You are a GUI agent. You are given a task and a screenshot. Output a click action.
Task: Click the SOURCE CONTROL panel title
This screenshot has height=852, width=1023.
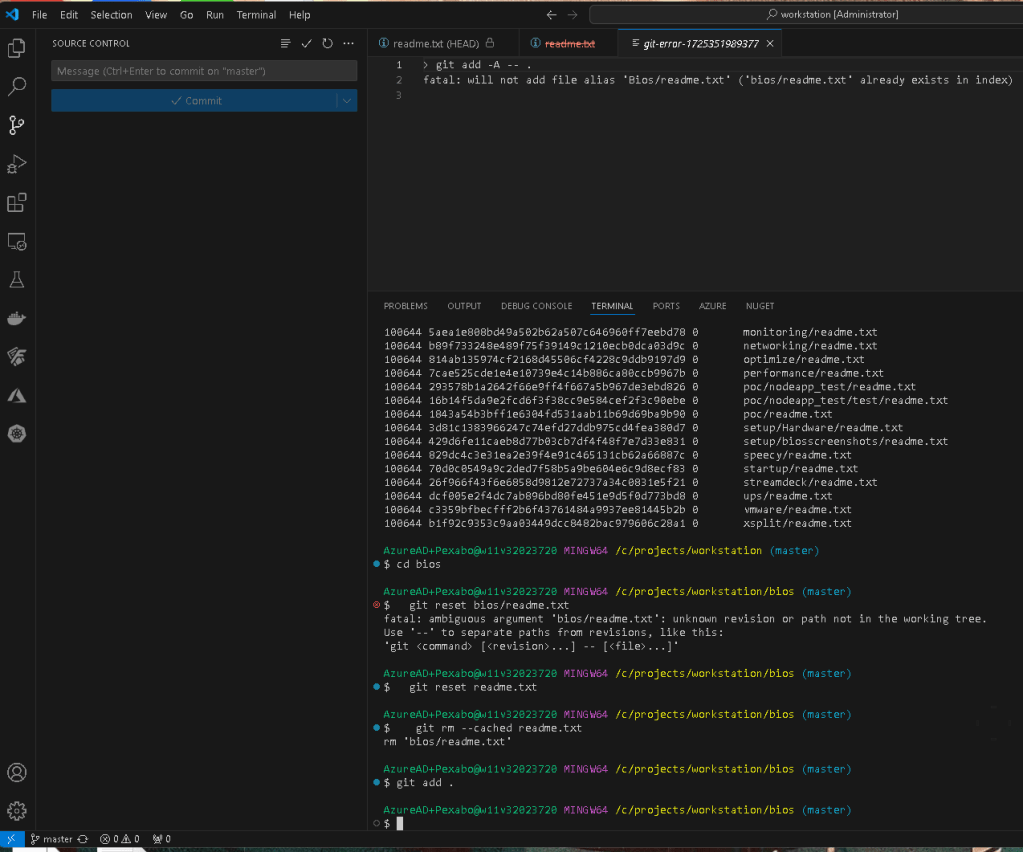tap(91, 43)
